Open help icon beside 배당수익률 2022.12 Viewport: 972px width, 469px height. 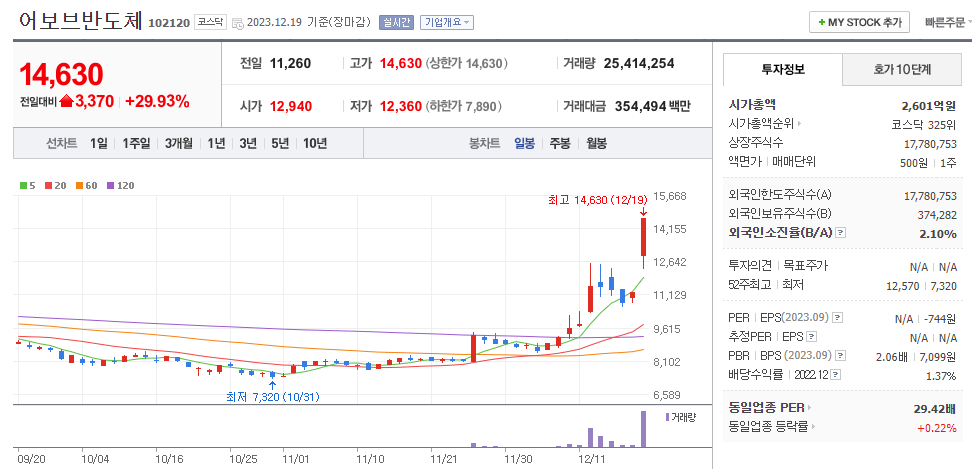(836, 375)
